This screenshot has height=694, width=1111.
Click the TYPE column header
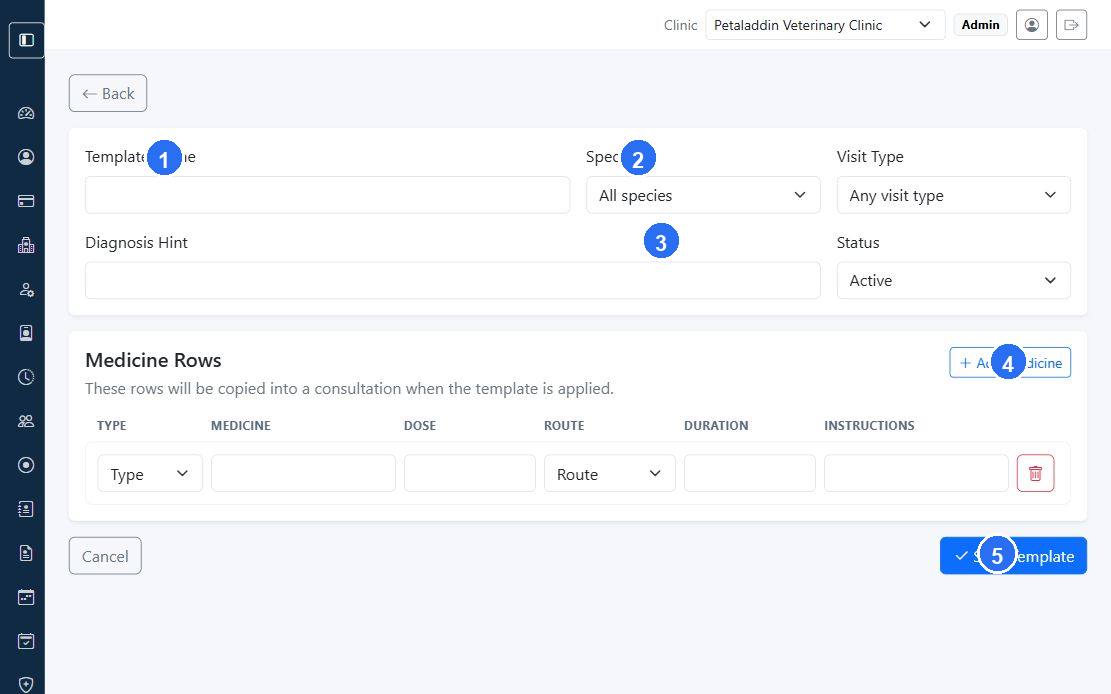tap(111, 425)
